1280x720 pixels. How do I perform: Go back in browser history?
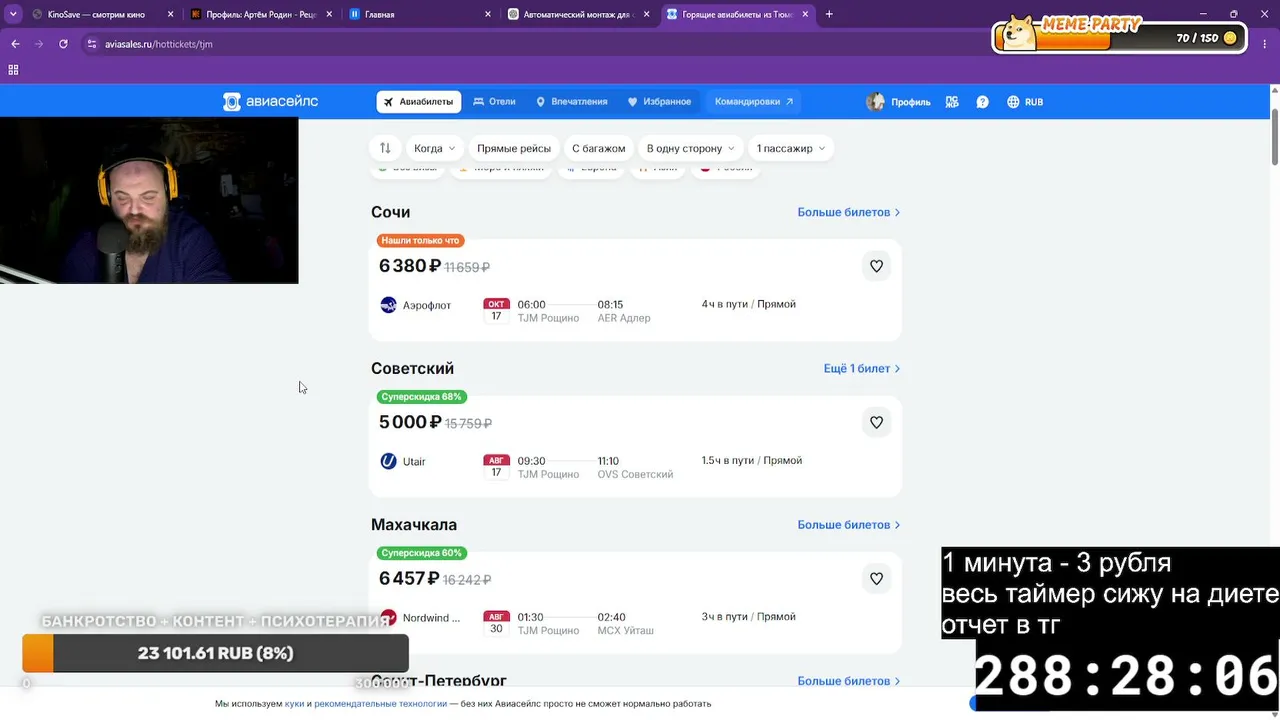15,44
